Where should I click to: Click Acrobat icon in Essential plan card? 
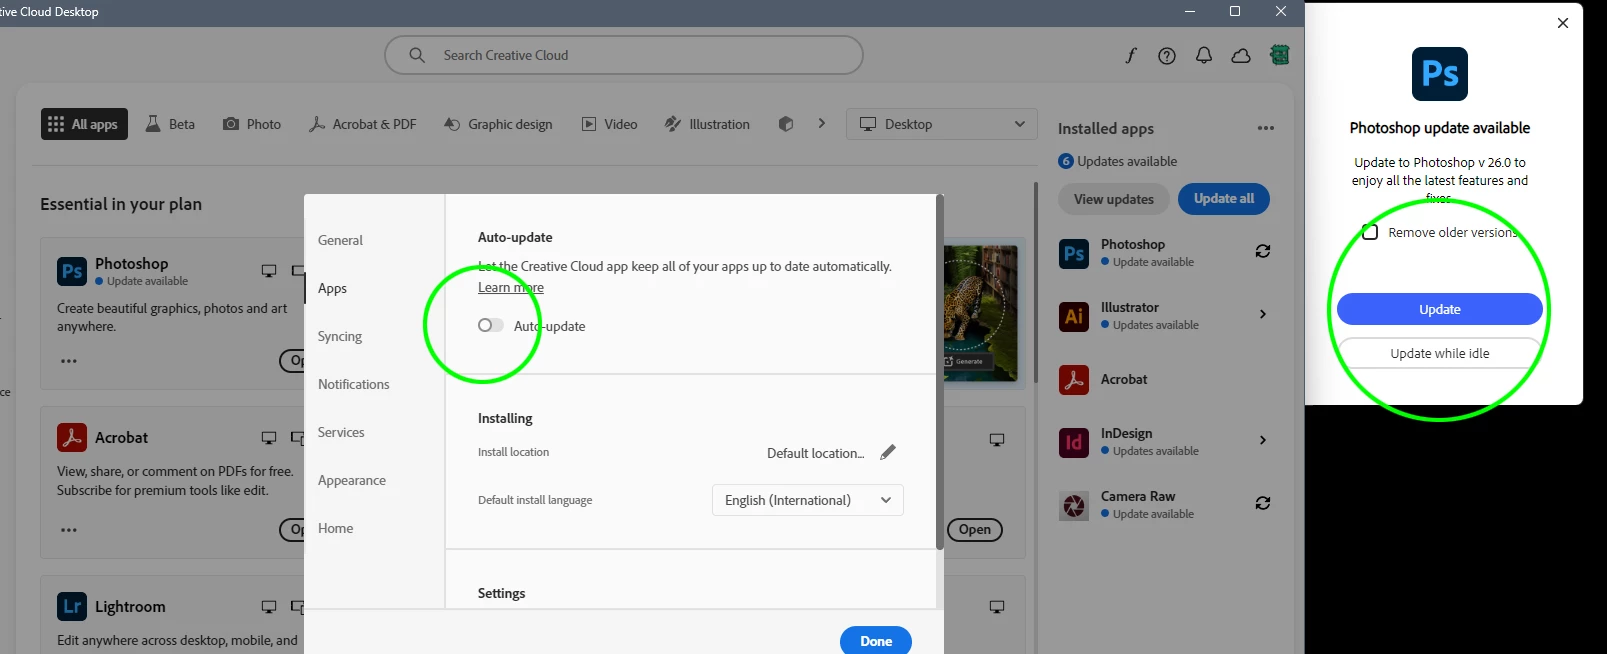pyautogui.click(x=72, y=437)
